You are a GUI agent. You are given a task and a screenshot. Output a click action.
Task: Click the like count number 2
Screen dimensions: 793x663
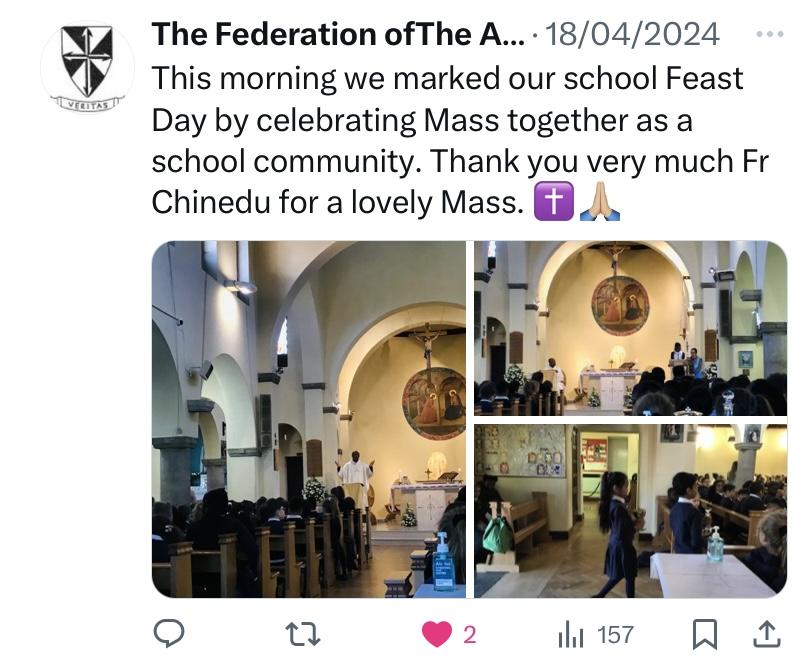[x=470, y=634]
